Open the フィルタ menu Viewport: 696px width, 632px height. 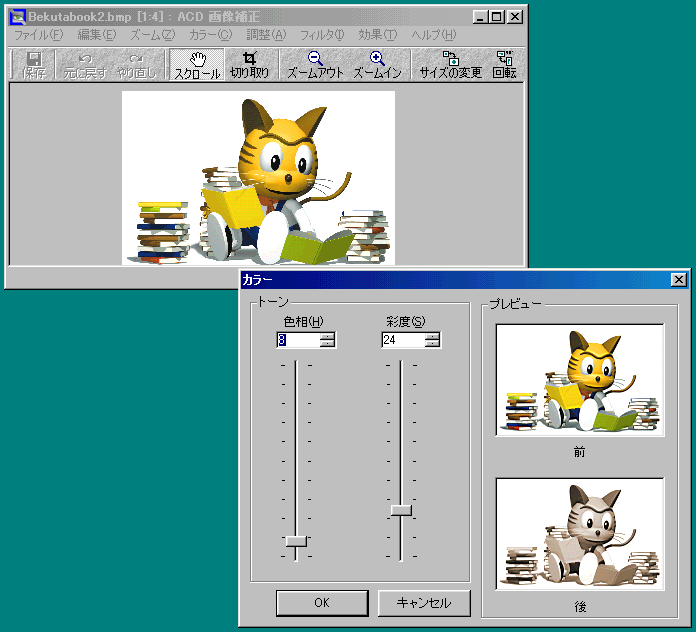click(x=322, y=35)
